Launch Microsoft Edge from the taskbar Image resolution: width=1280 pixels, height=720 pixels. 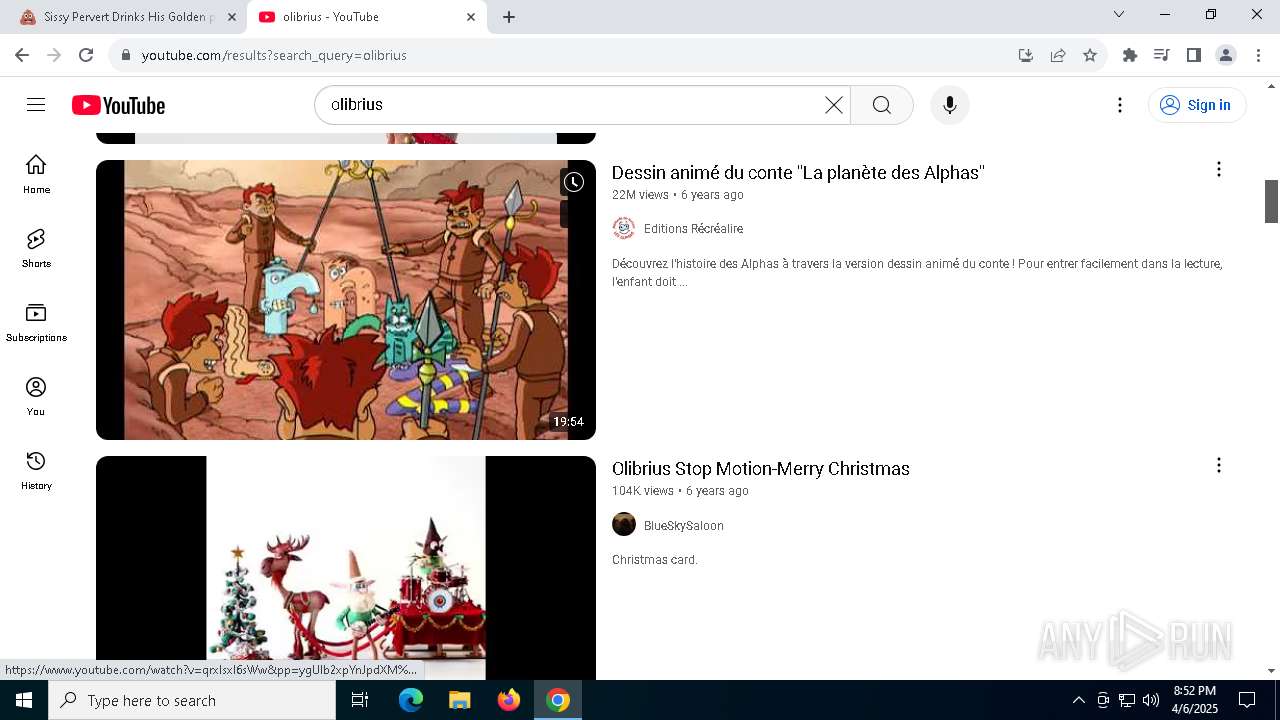coord(411,700)
